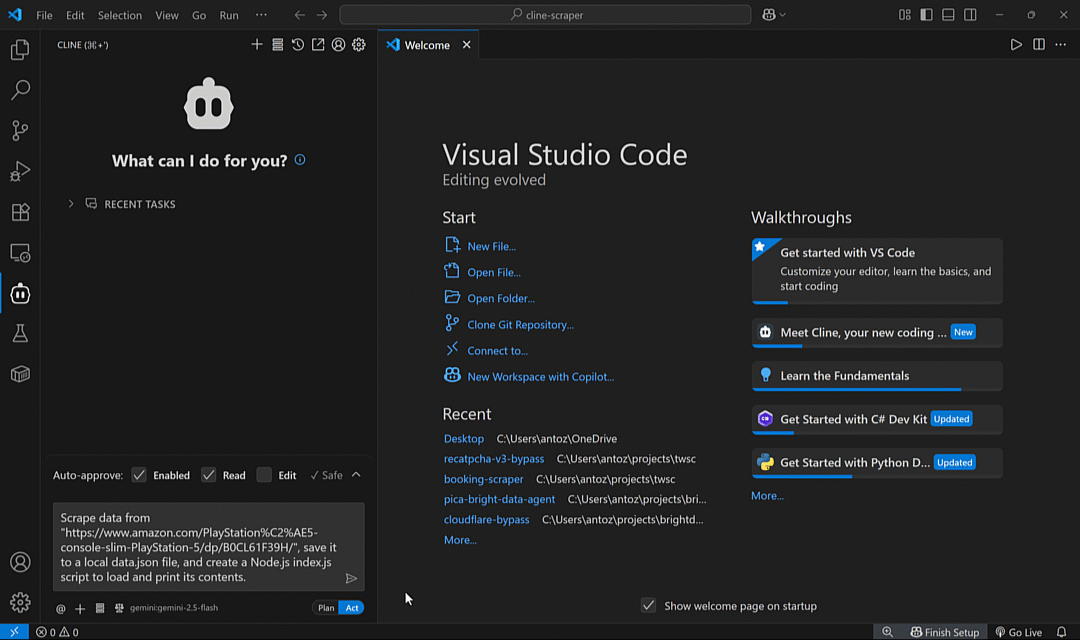This screenshot has width=1080, height=640.
Task: Switch Cline to Plan mode
Action: coord(326,608)
